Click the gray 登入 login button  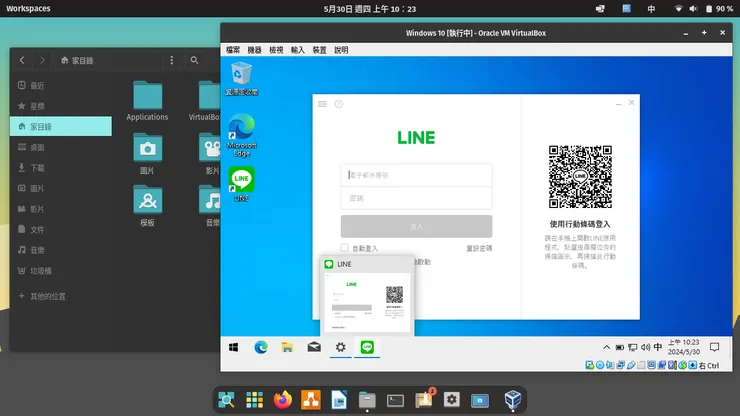416,227
